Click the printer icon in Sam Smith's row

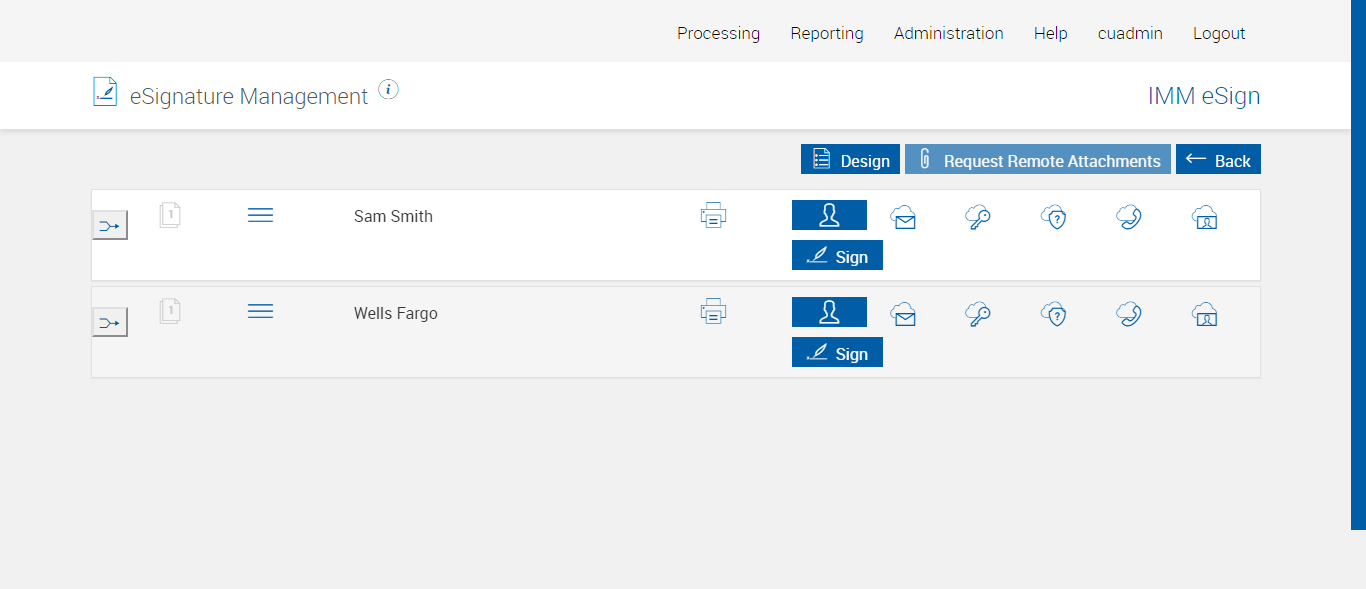point(713,215)
